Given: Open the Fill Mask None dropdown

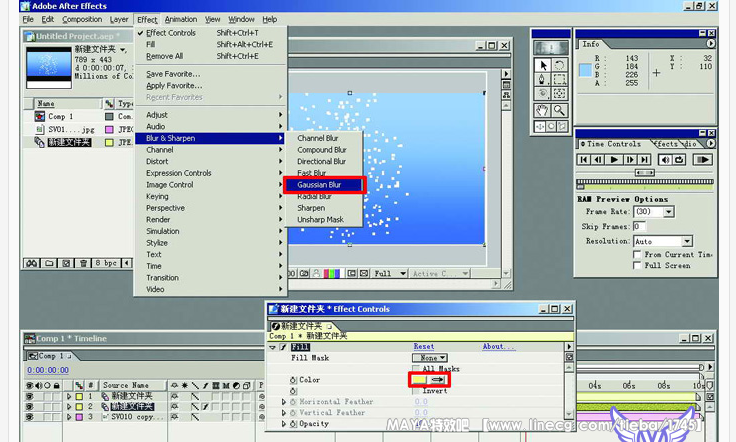Looking at the screenshot, I should tap(429, 358).
